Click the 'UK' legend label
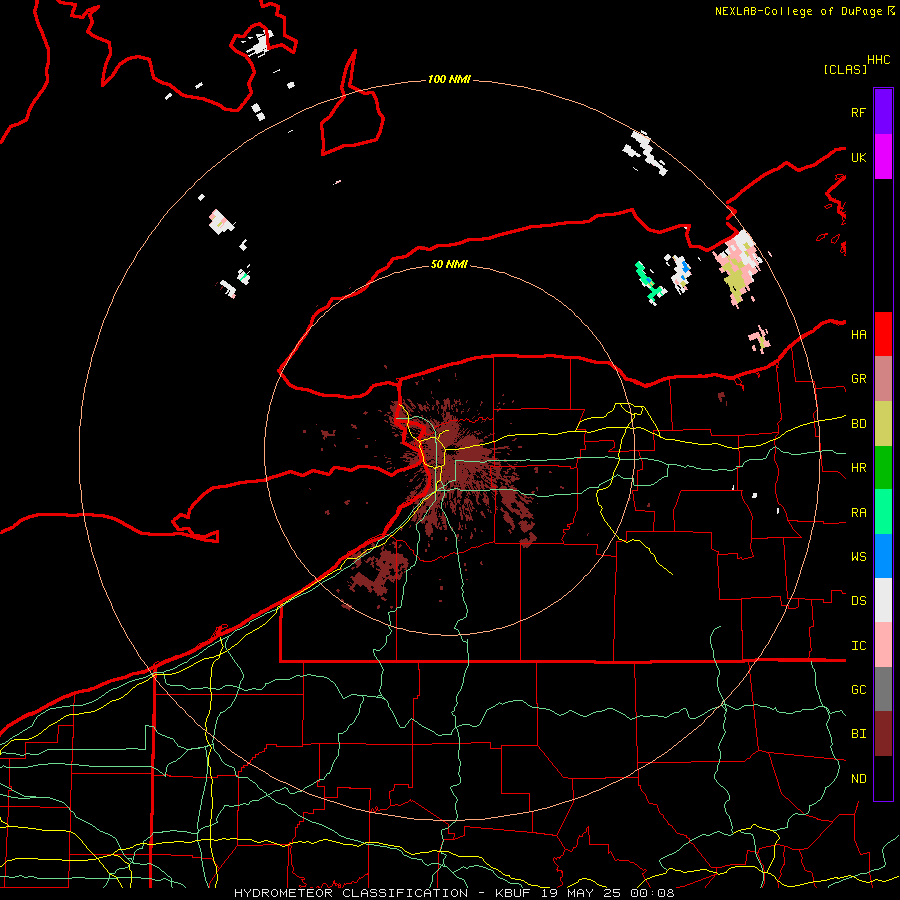 click(x=858, y=157)
